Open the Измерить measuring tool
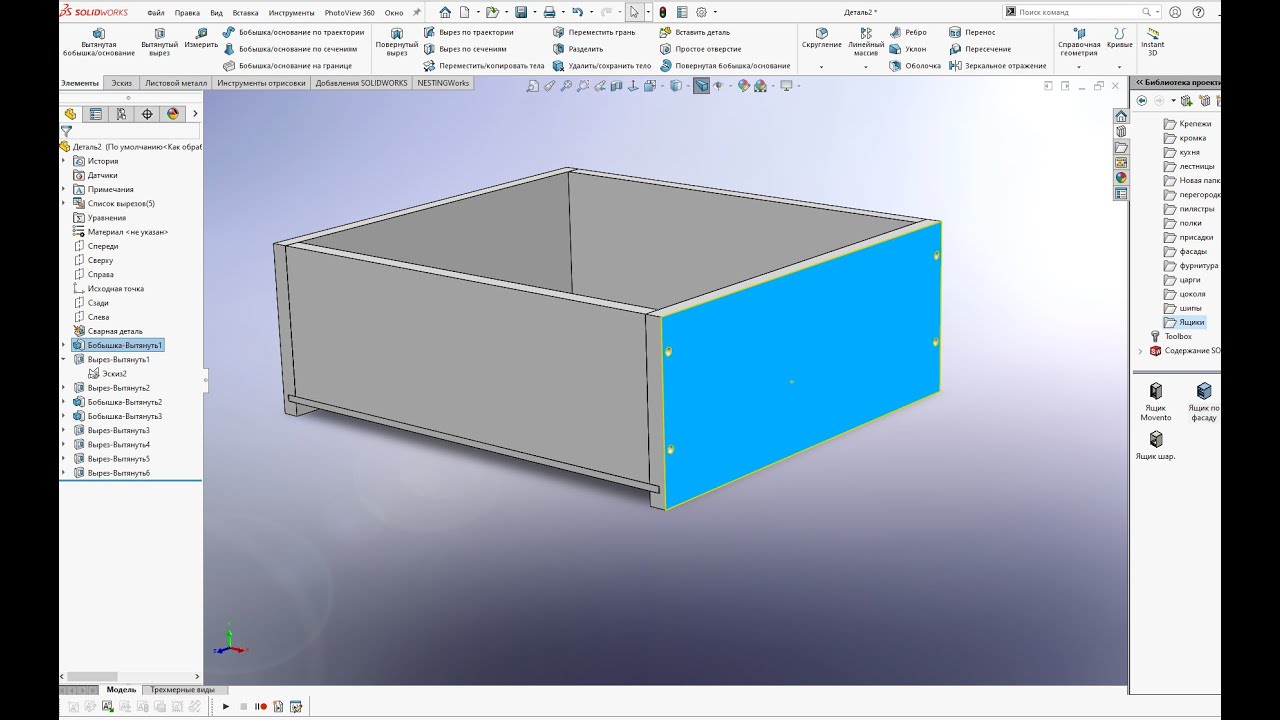Viewport: 1280px width, 720px height. point(201,39)
